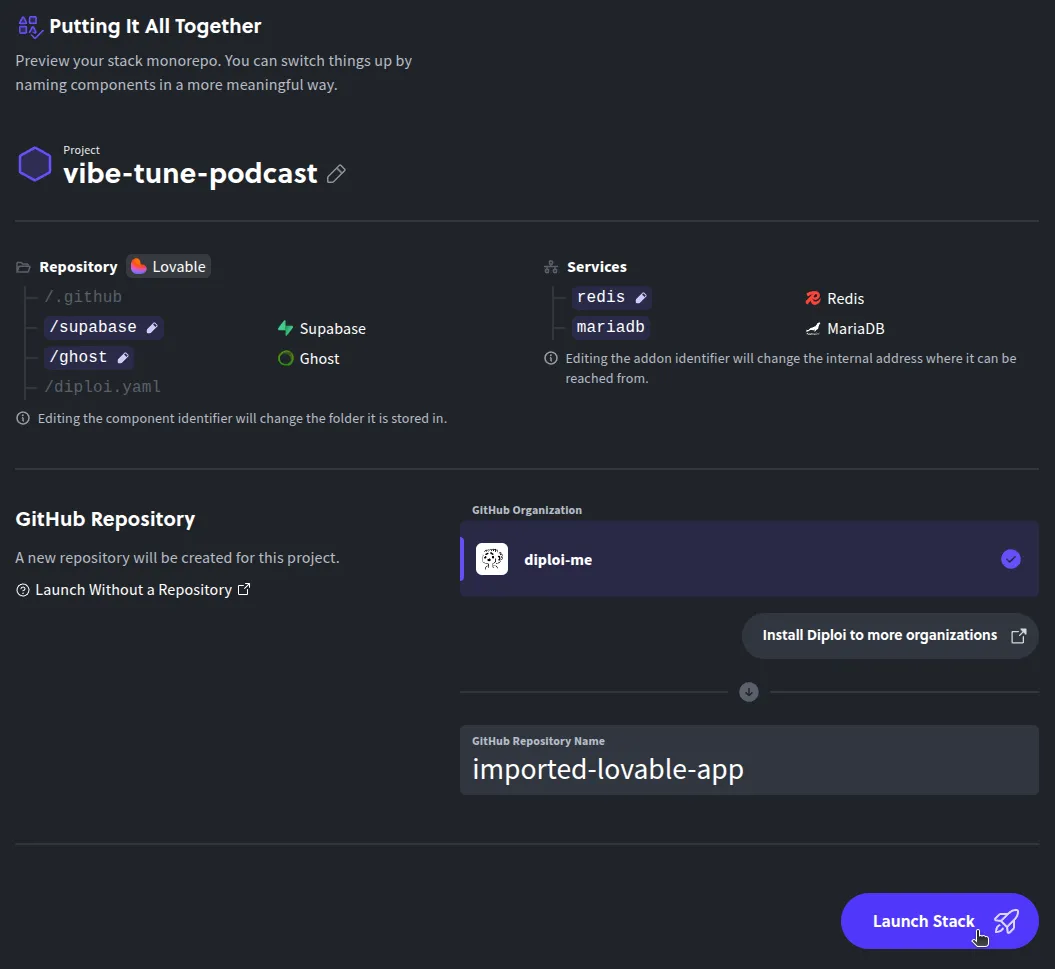Click the purple hexagon project icon
Image resolution: width=1055 pixels, height=969 pixels.
[35, 164]
